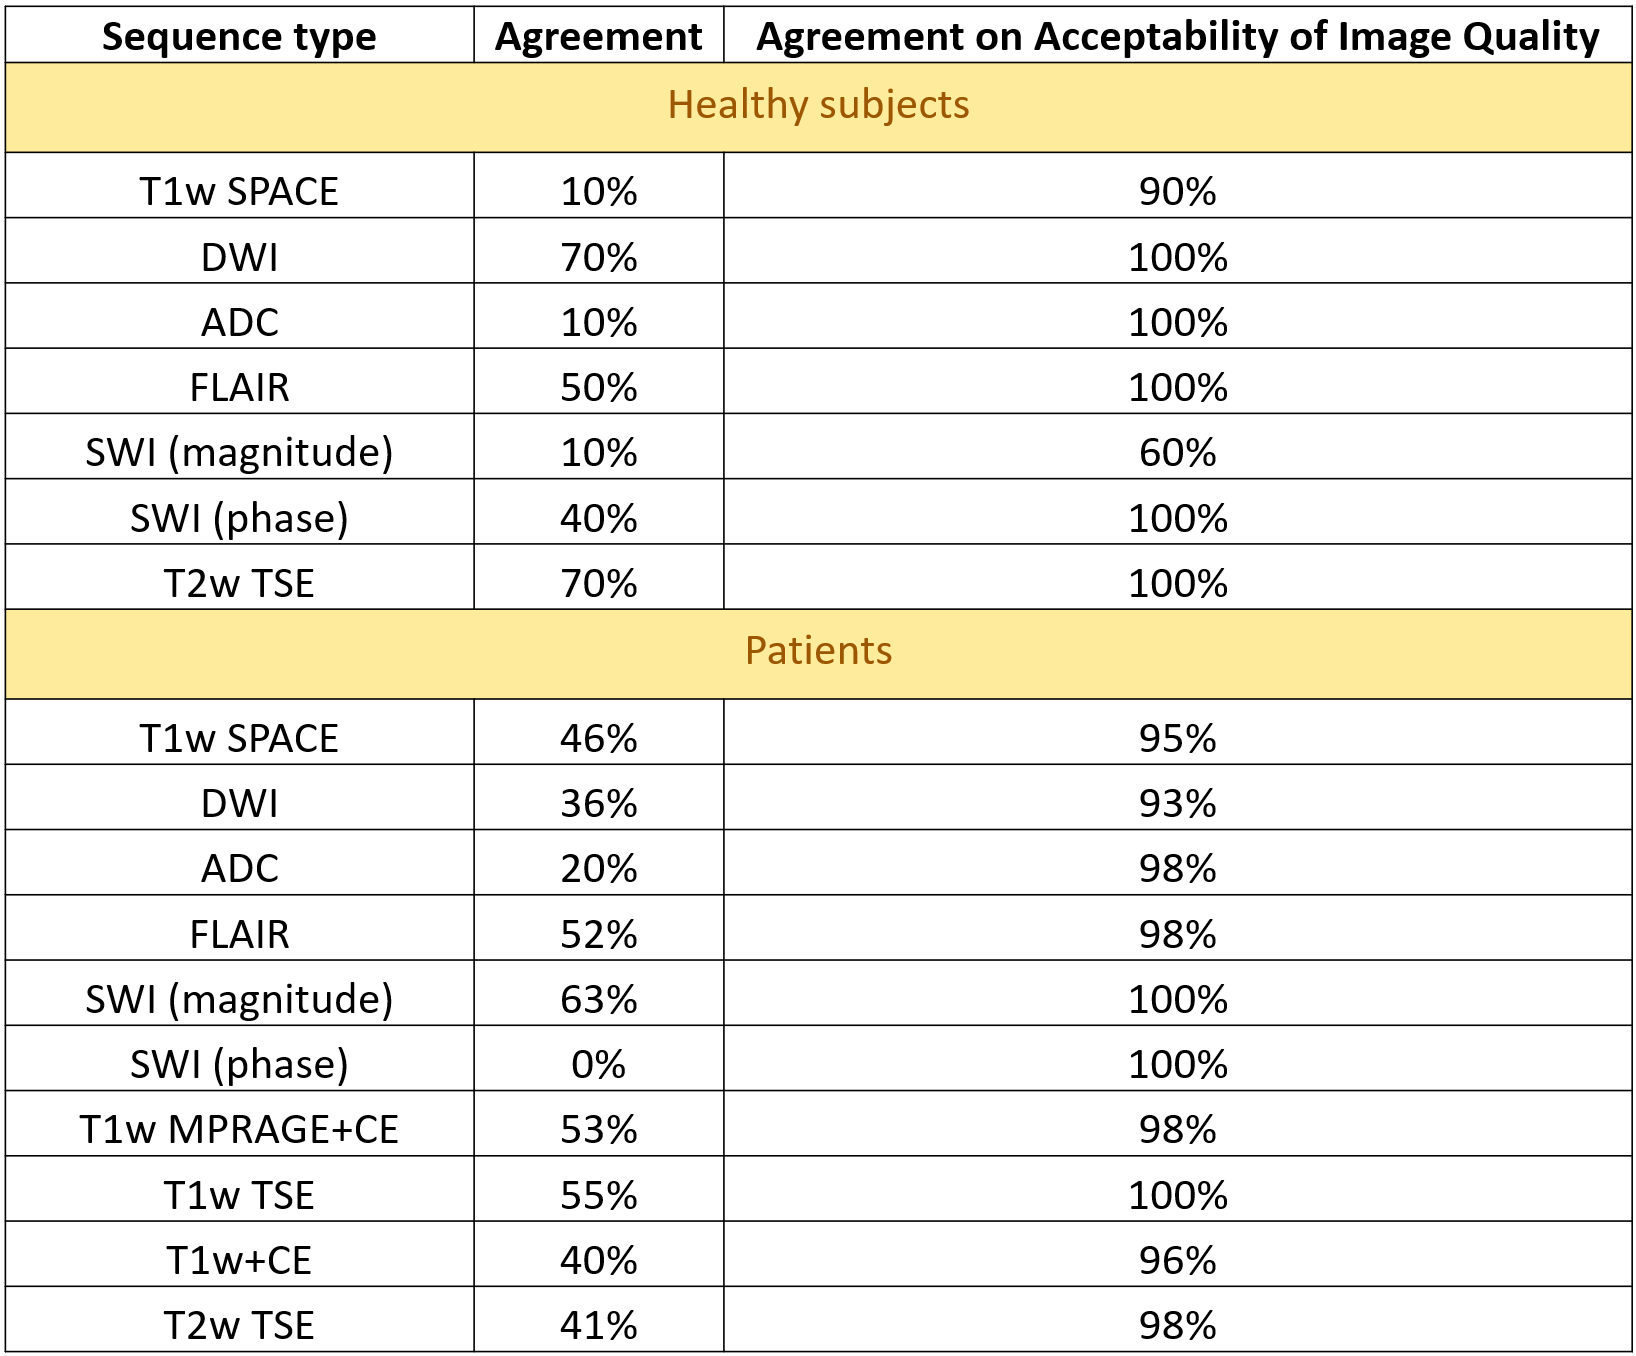
Task: Select the "Agreement on Acceptability of Image Quality" header
Action: coord(1177,37)
